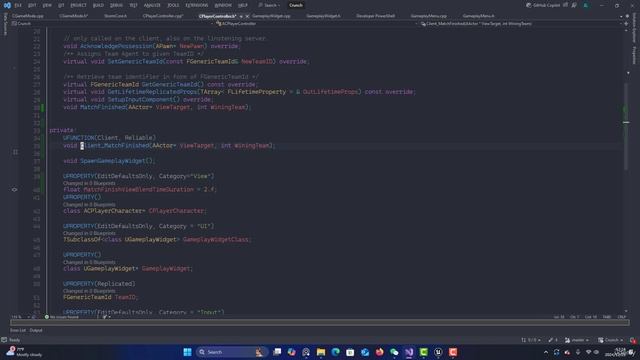The image size is (640, 360).
Task: Switch to the CGameMode.cpp tab
Action: 28,16
